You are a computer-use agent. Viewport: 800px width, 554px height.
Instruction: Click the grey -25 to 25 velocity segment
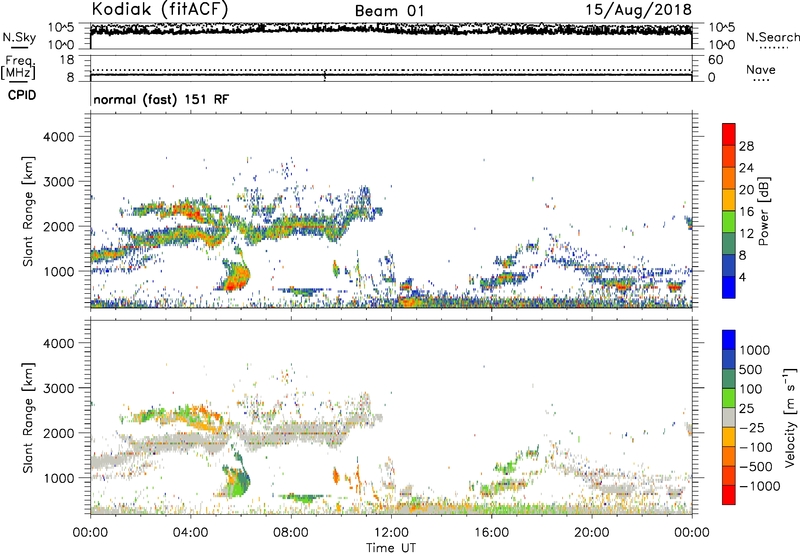tap(729, 417)
